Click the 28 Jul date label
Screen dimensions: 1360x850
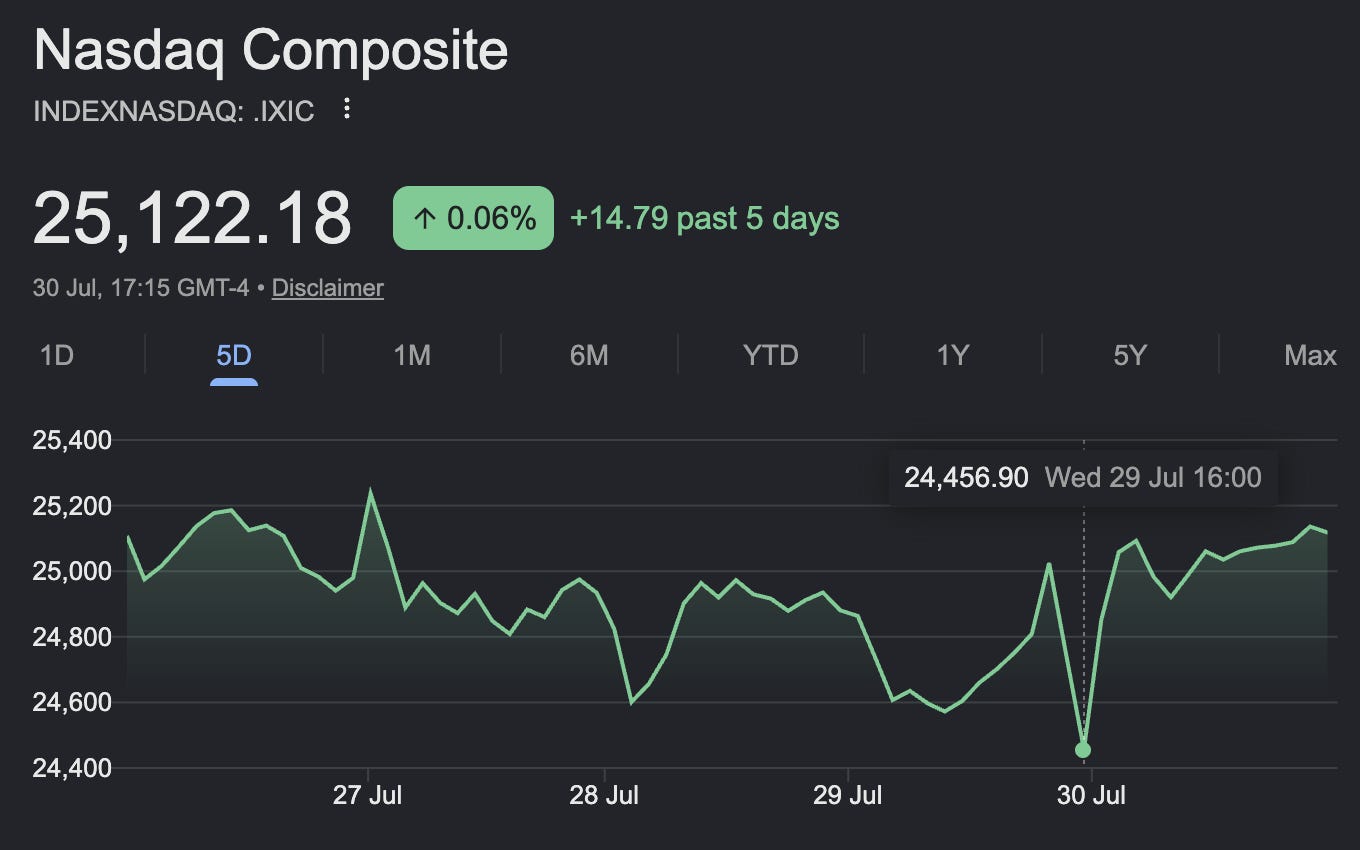coord(604,796)
